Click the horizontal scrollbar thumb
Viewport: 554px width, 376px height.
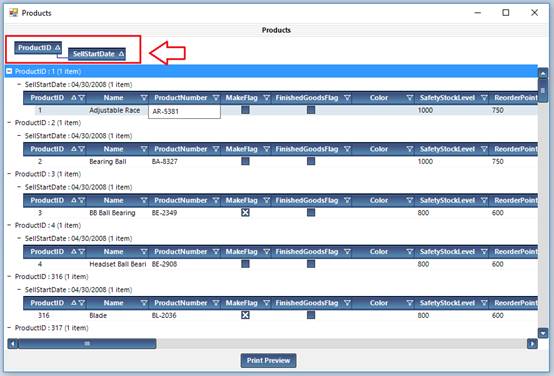pyautogui.click(x=87, y=343)
